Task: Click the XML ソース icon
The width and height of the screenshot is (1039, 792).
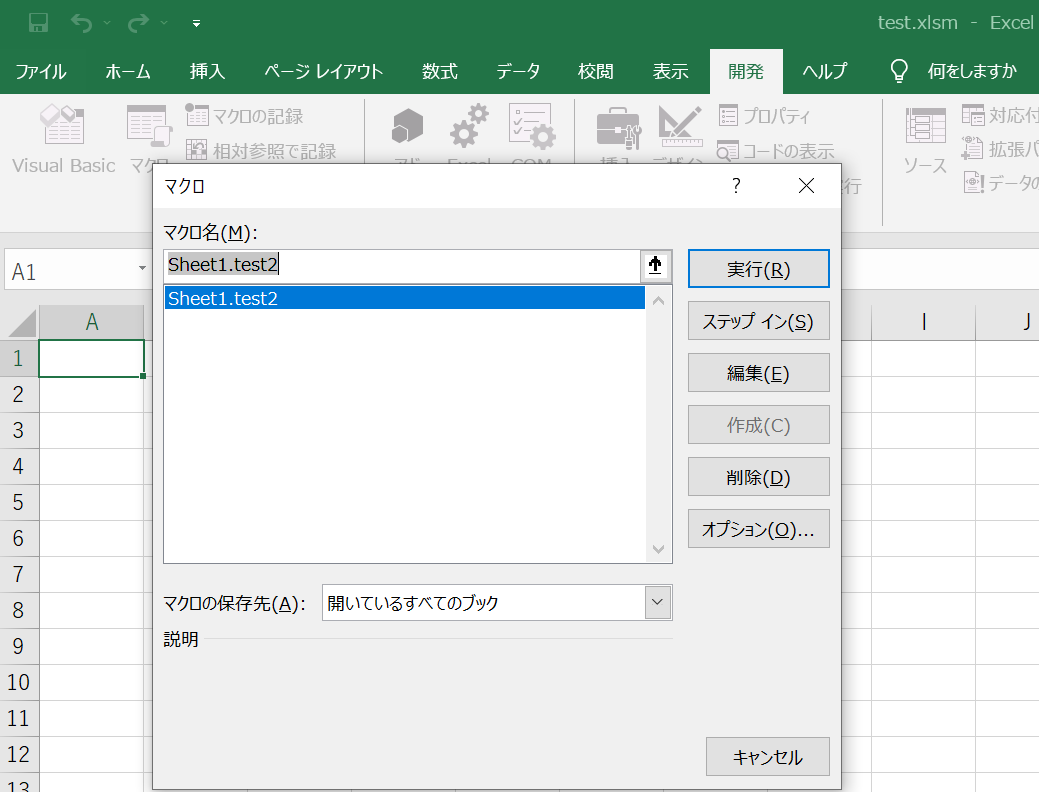Action: [925, 125]
